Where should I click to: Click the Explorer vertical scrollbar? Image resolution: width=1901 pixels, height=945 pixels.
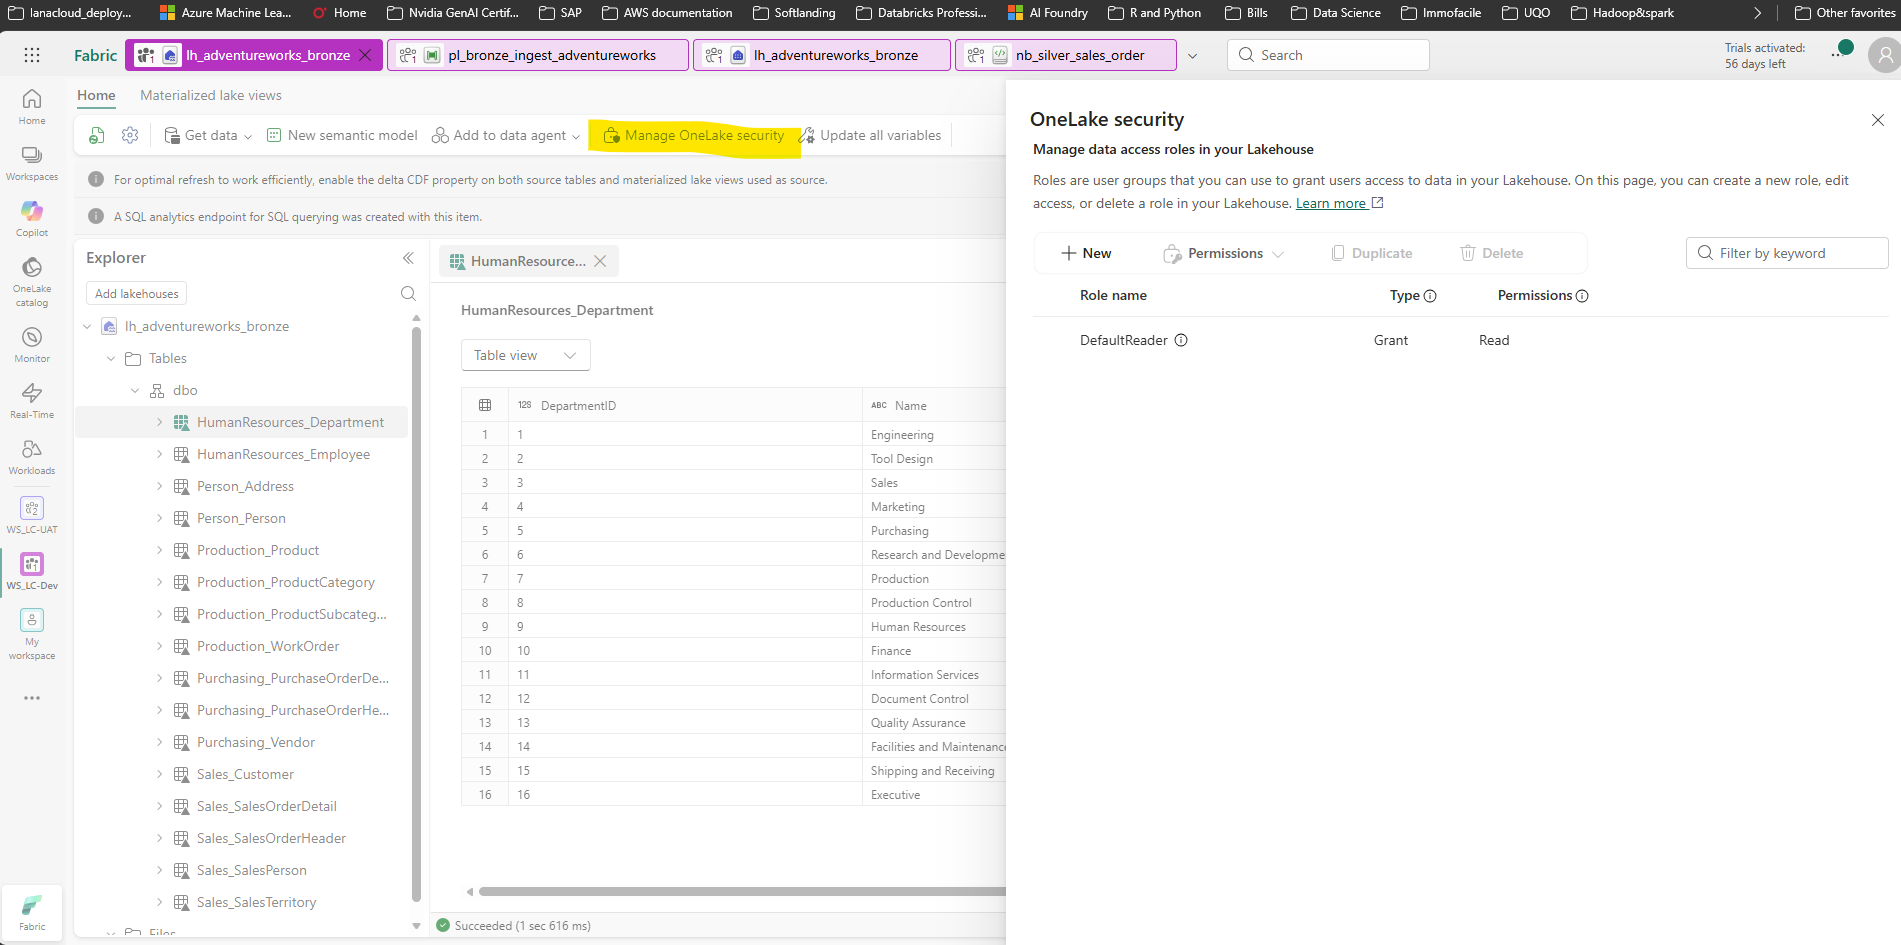pyautogui.click(x=416, y=612)
